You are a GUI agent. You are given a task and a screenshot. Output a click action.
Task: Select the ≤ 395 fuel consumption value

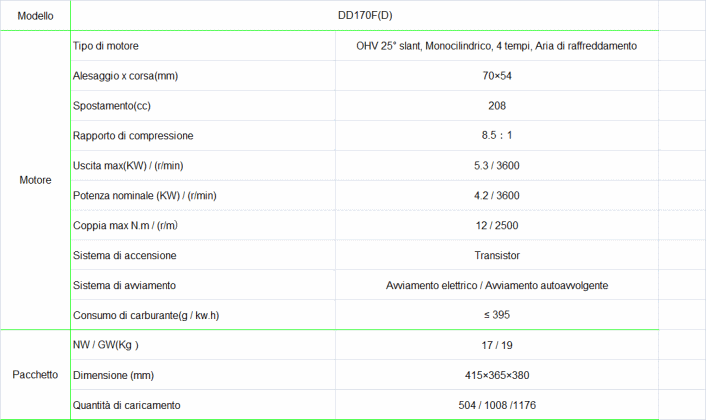click(496, 316)
